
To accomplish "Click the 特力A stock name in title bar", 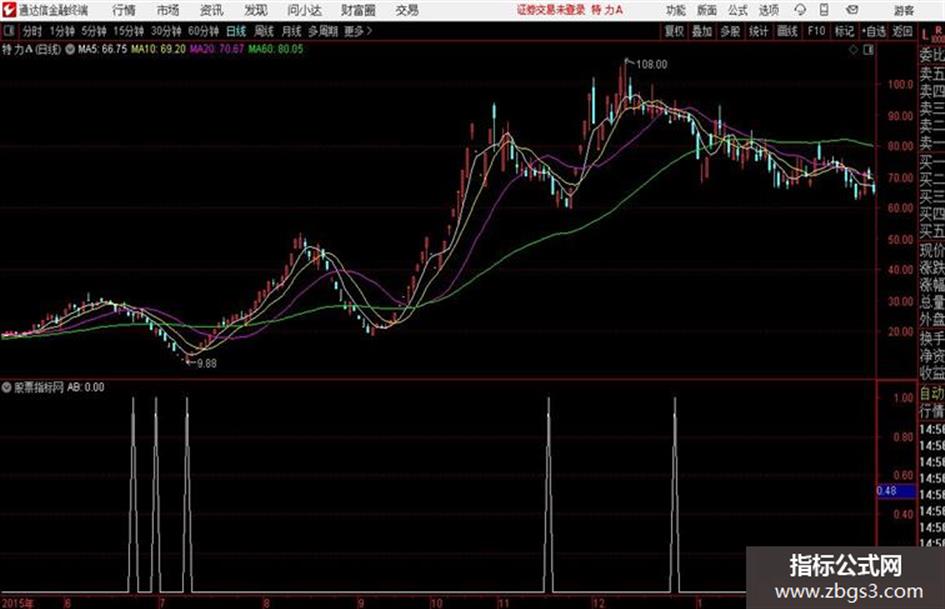I will click(x=607, y=10).
